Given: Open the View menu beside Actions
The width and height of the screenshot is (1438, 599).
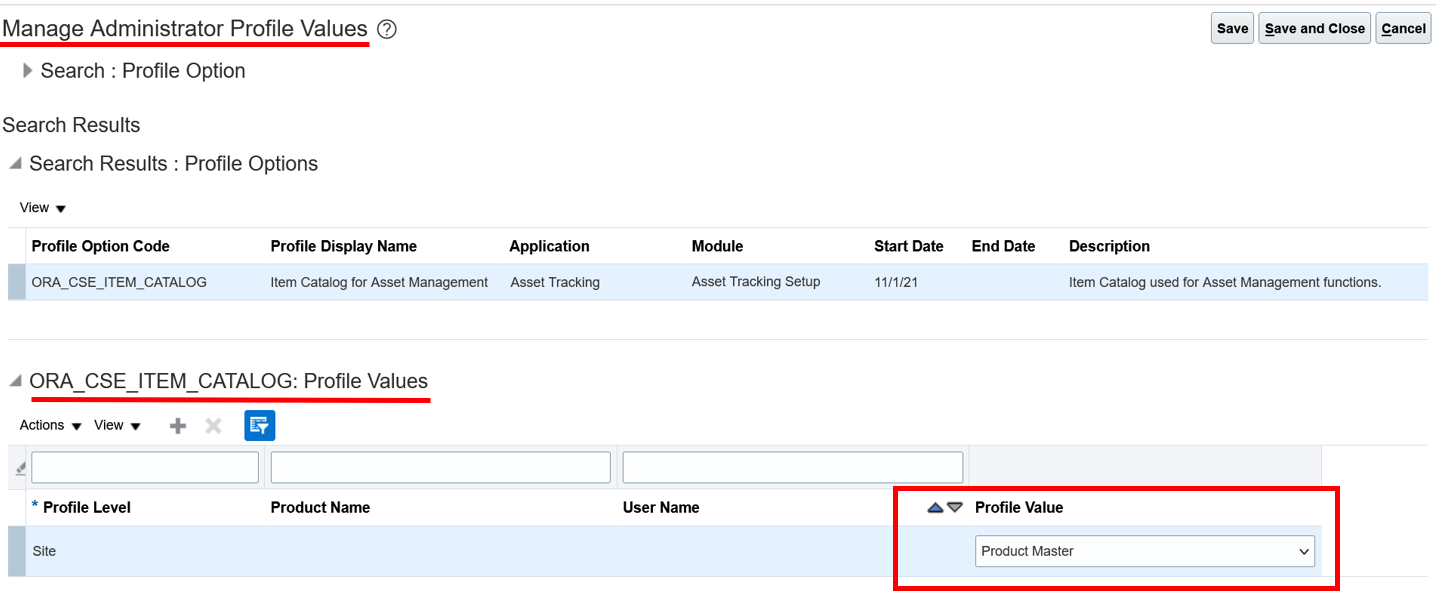Looking at the screenshot, I should tap(118, 426).
